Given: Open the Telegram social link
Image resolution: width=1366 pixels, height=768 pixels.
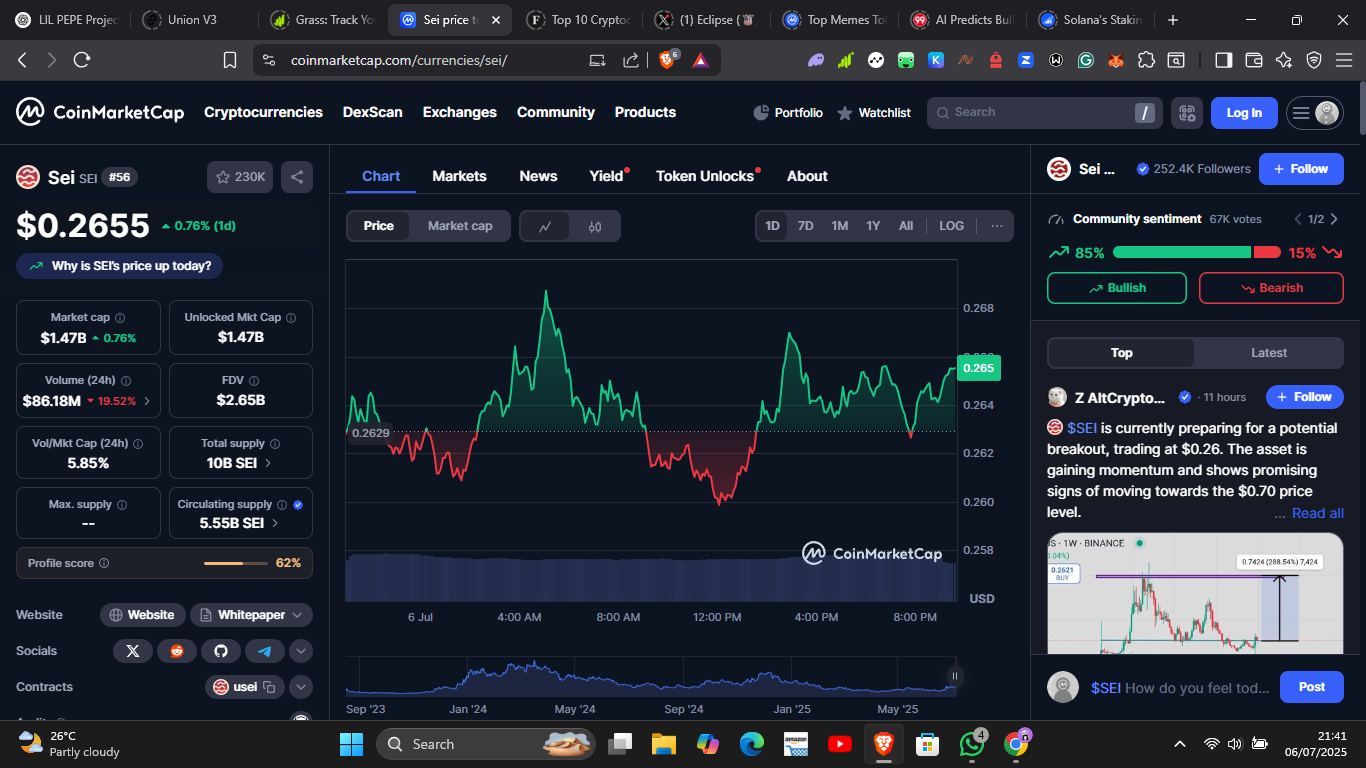Looking at the screenshot, I should pos(265,651).
